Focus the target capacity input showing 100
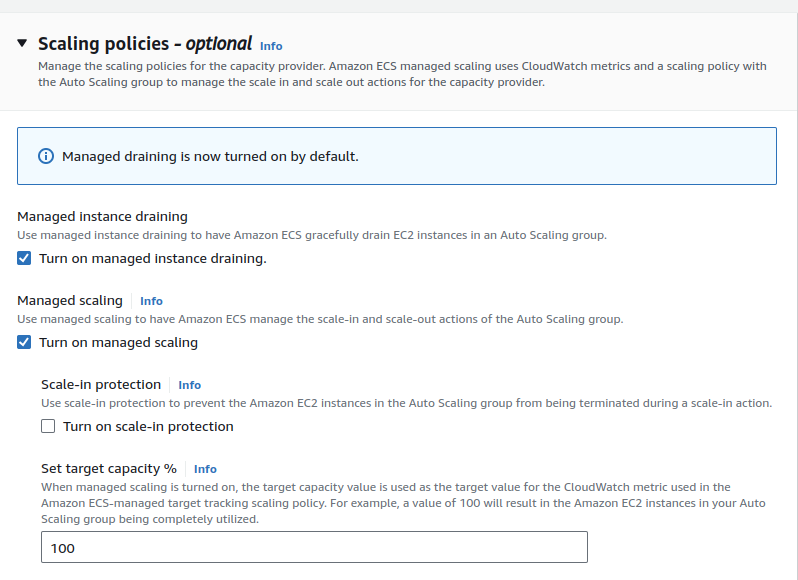 pos(314,548)
